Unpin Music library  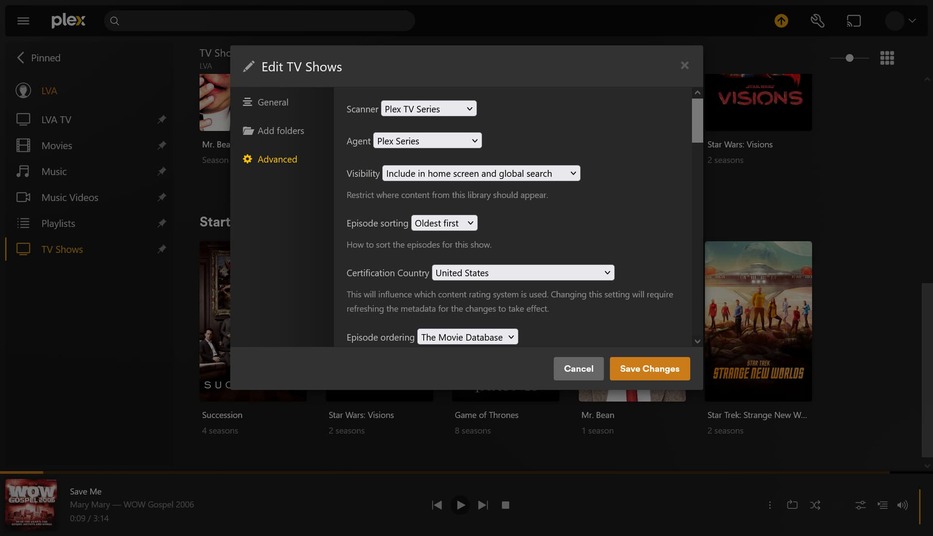tap(161, 171)
